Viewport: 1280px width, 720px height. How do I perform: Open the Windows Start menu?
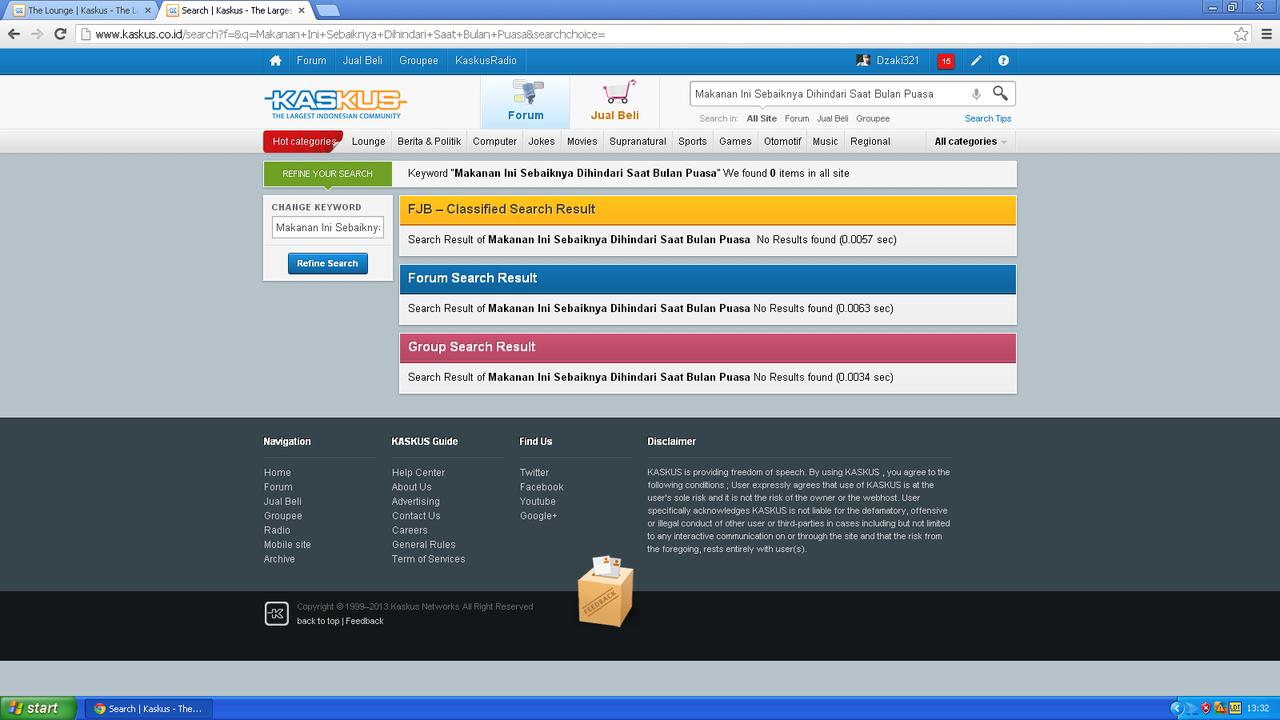pyautogui.click(x=37, y=708)
